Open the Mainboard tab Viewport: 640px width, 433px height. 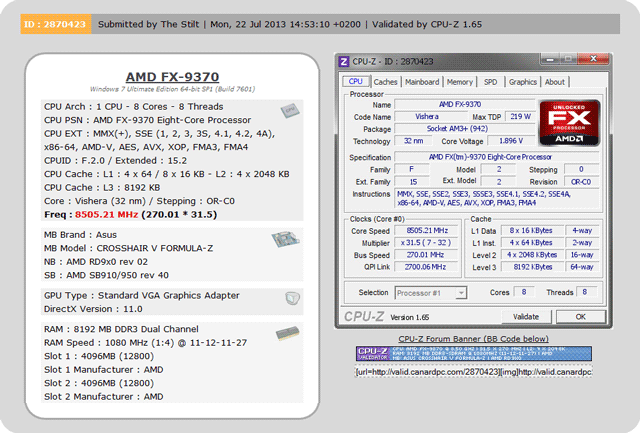[422, 82]
